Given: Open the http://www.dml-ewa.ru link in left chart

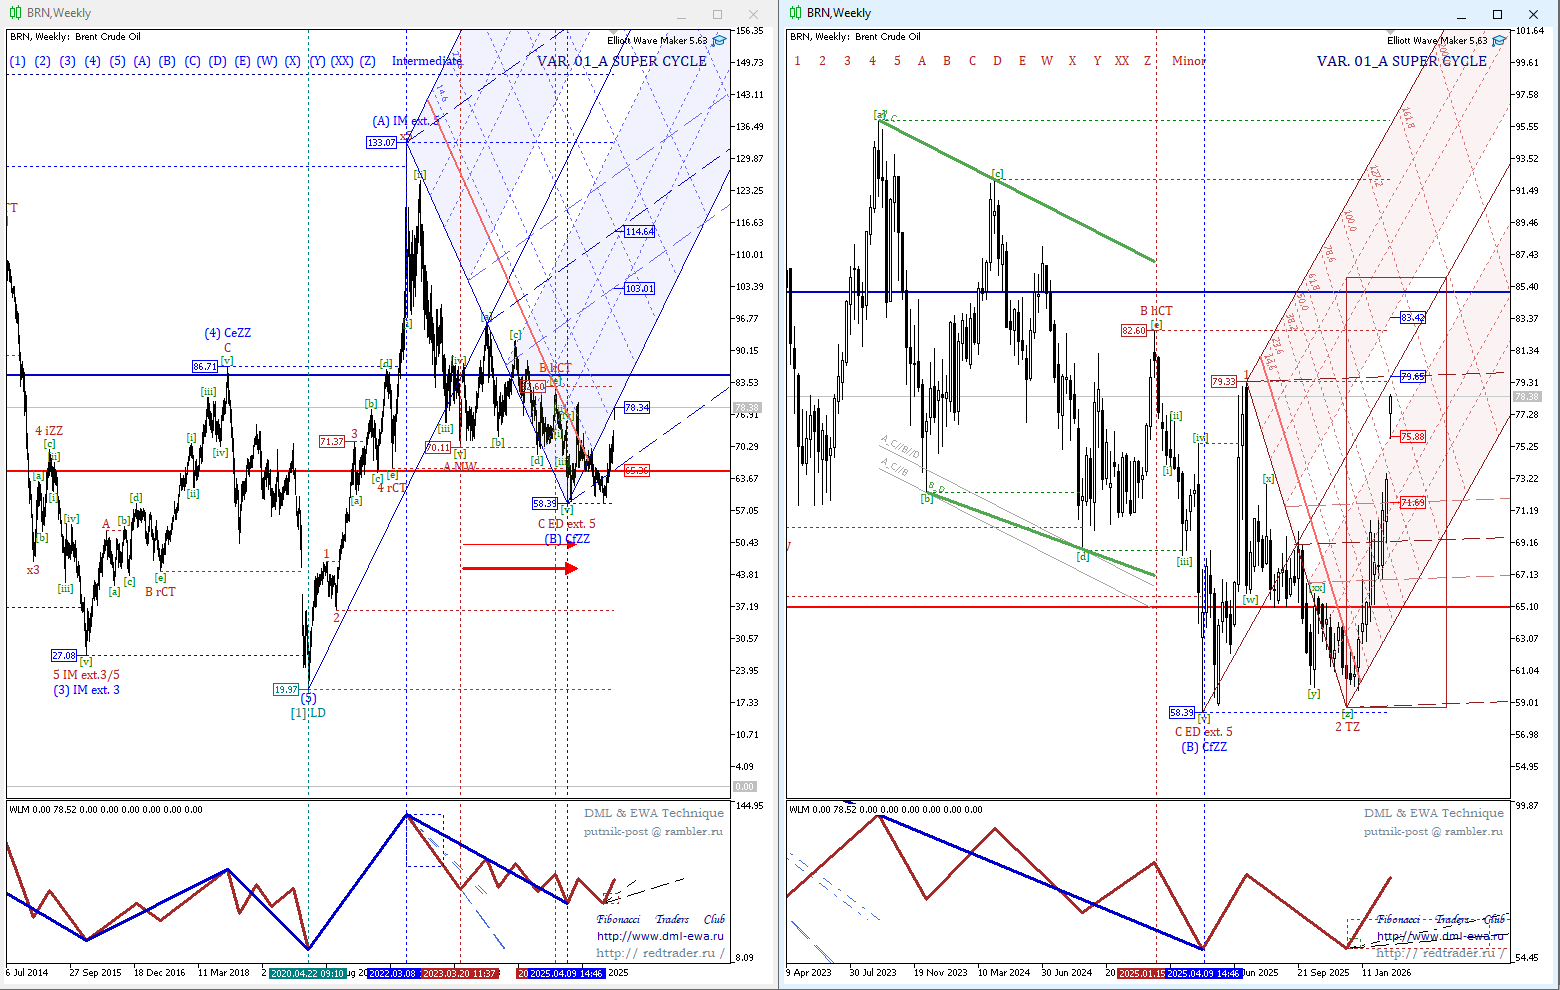Looking at the screenshot, I should (x=660, y=936).
